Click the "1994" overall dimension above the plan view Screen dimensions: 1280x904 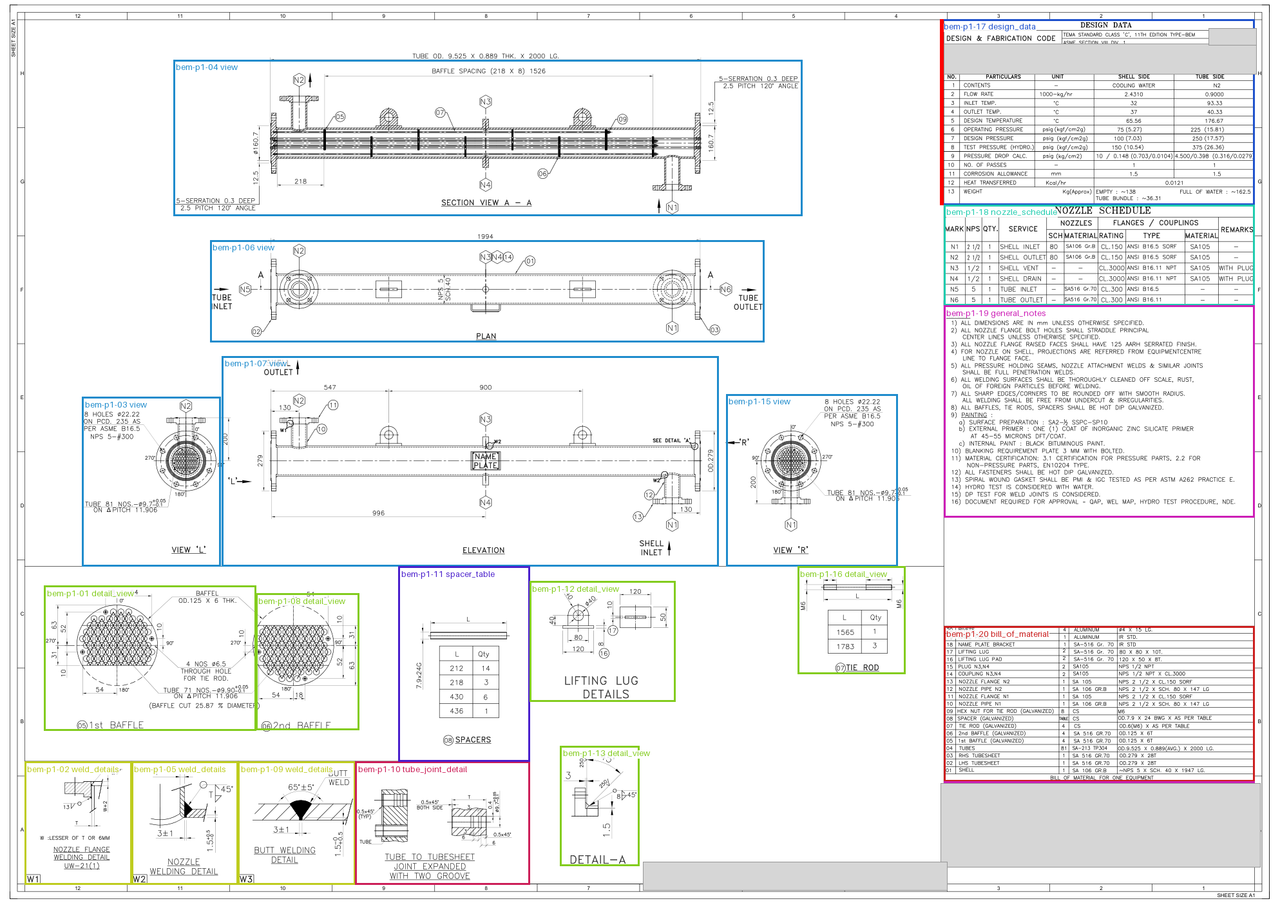484,236
